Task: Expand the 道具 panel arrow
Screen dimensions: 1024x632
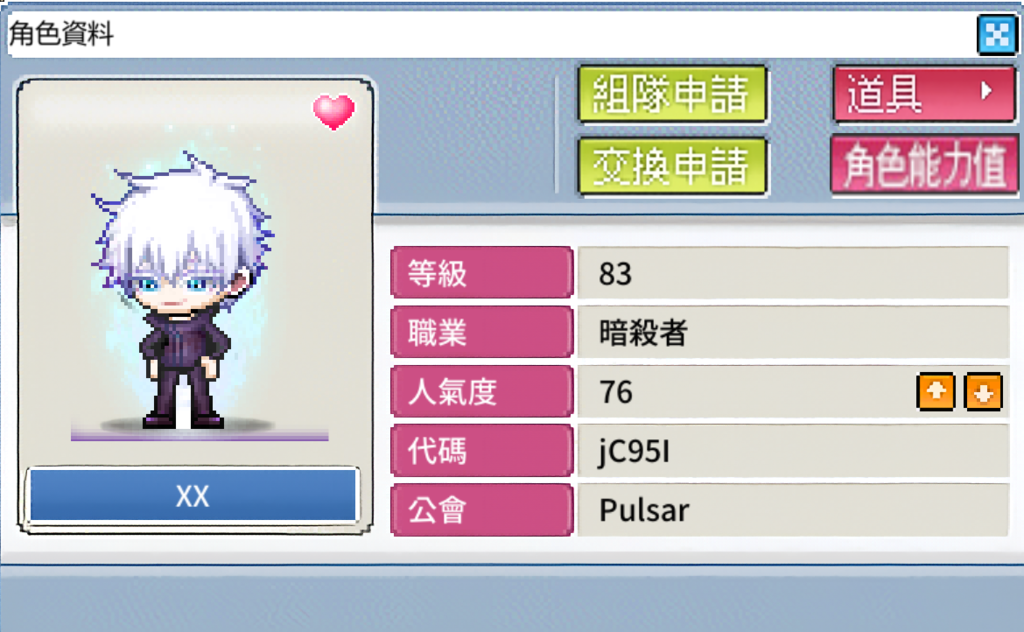Action: [x=986, y=91]
